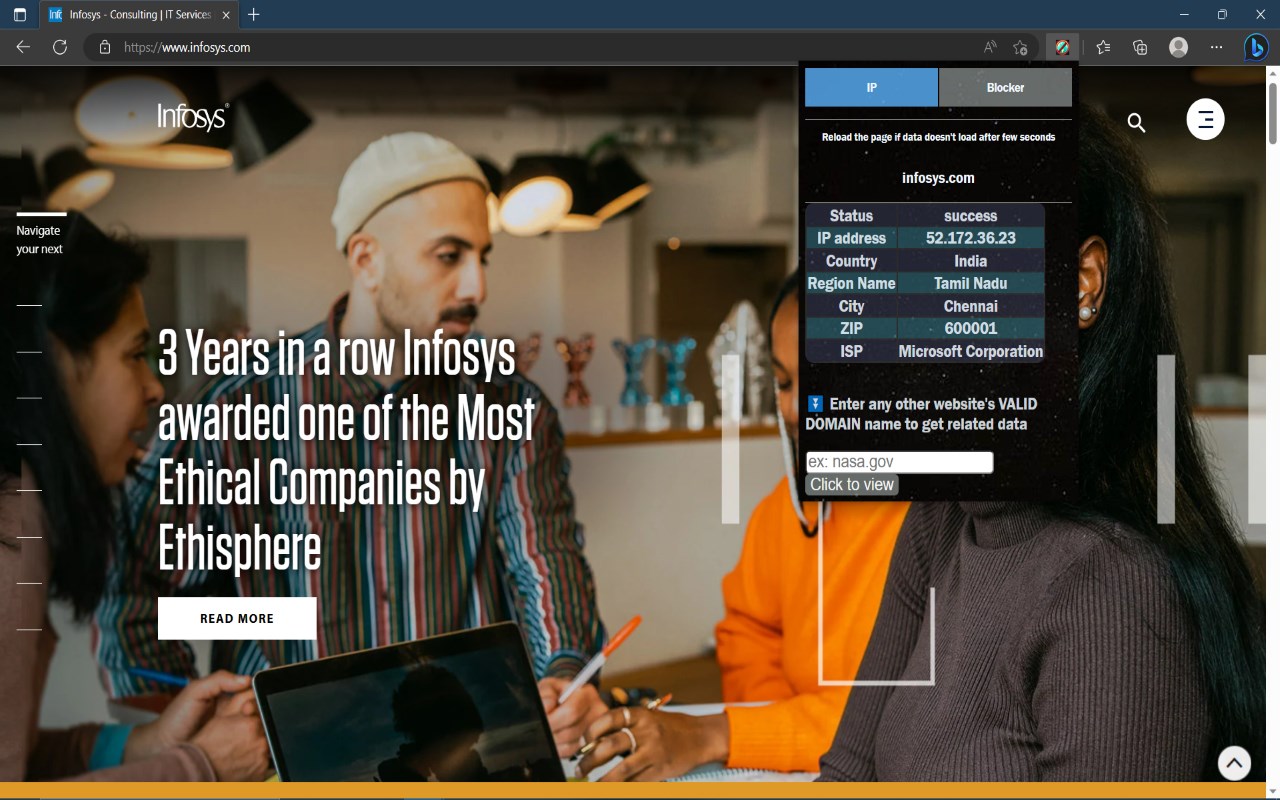
Task: Click the hero headline about Ethisphere
Action: [347, 451]
